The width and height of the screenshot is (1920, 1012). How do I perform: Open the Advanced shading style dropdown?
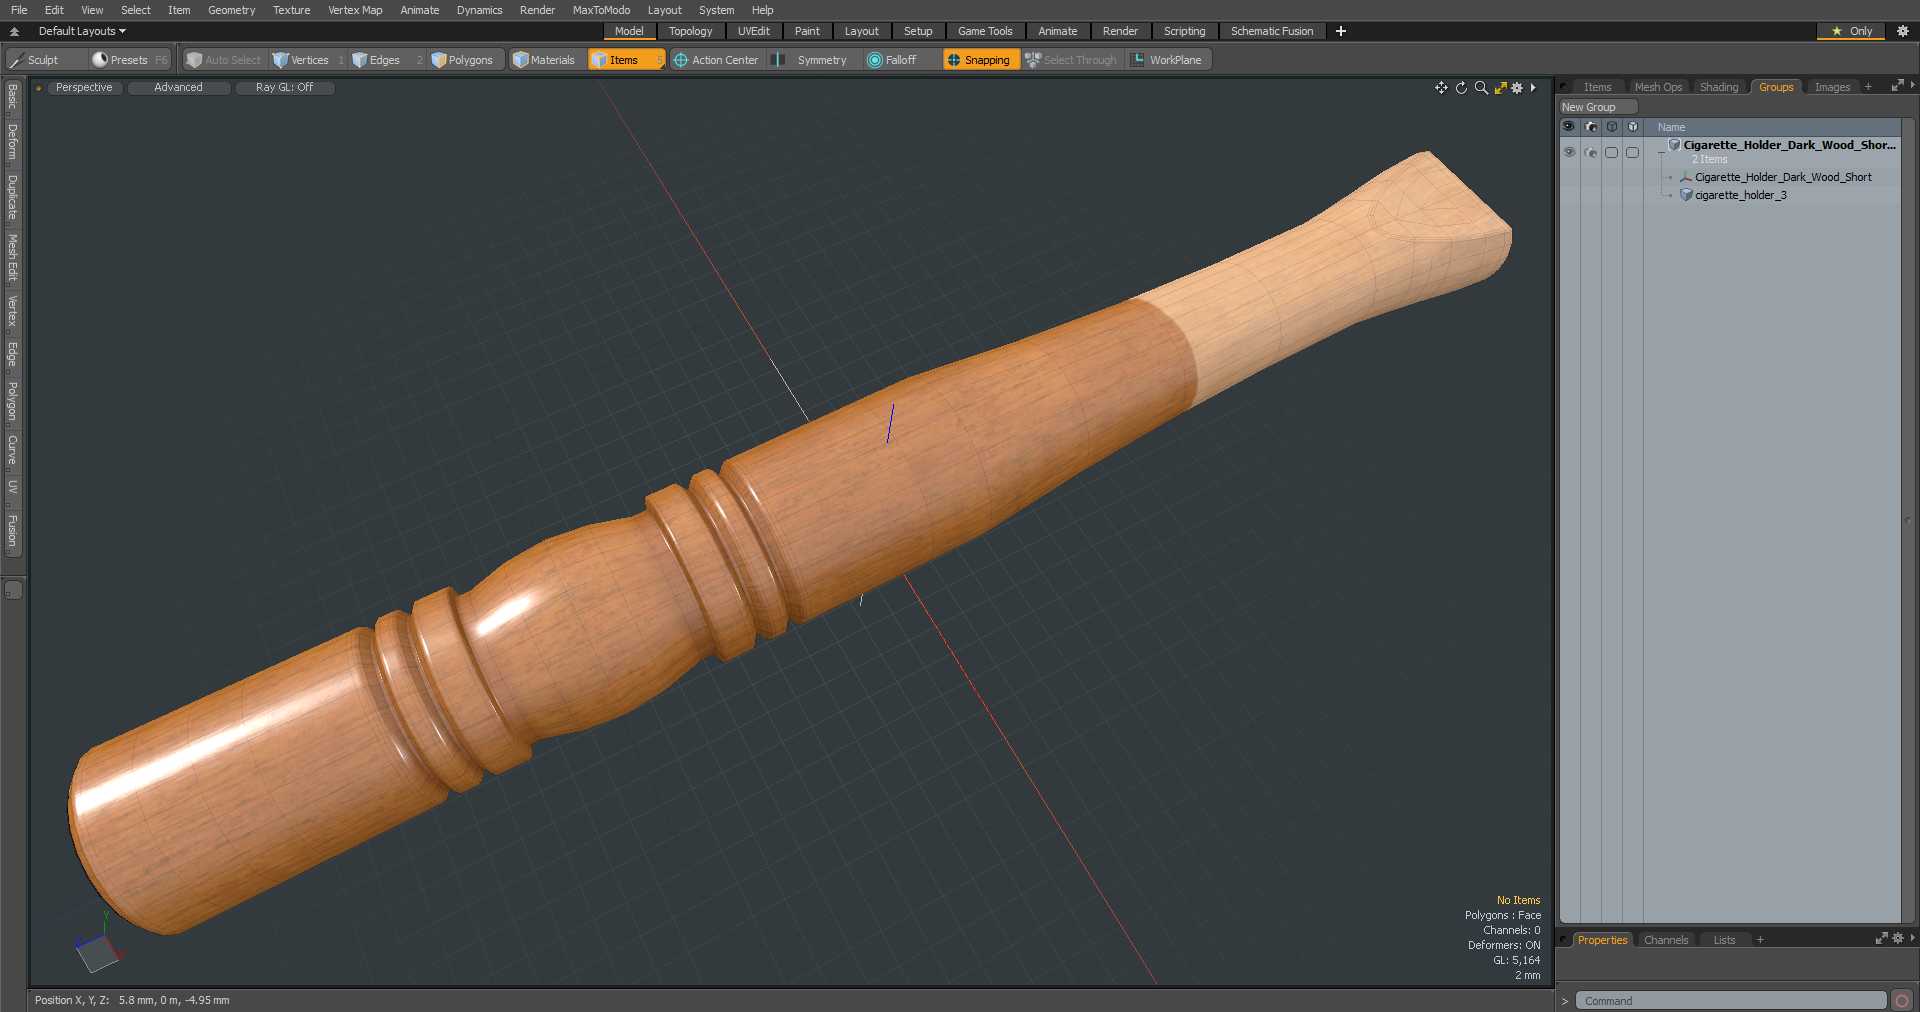click(179, 88)
